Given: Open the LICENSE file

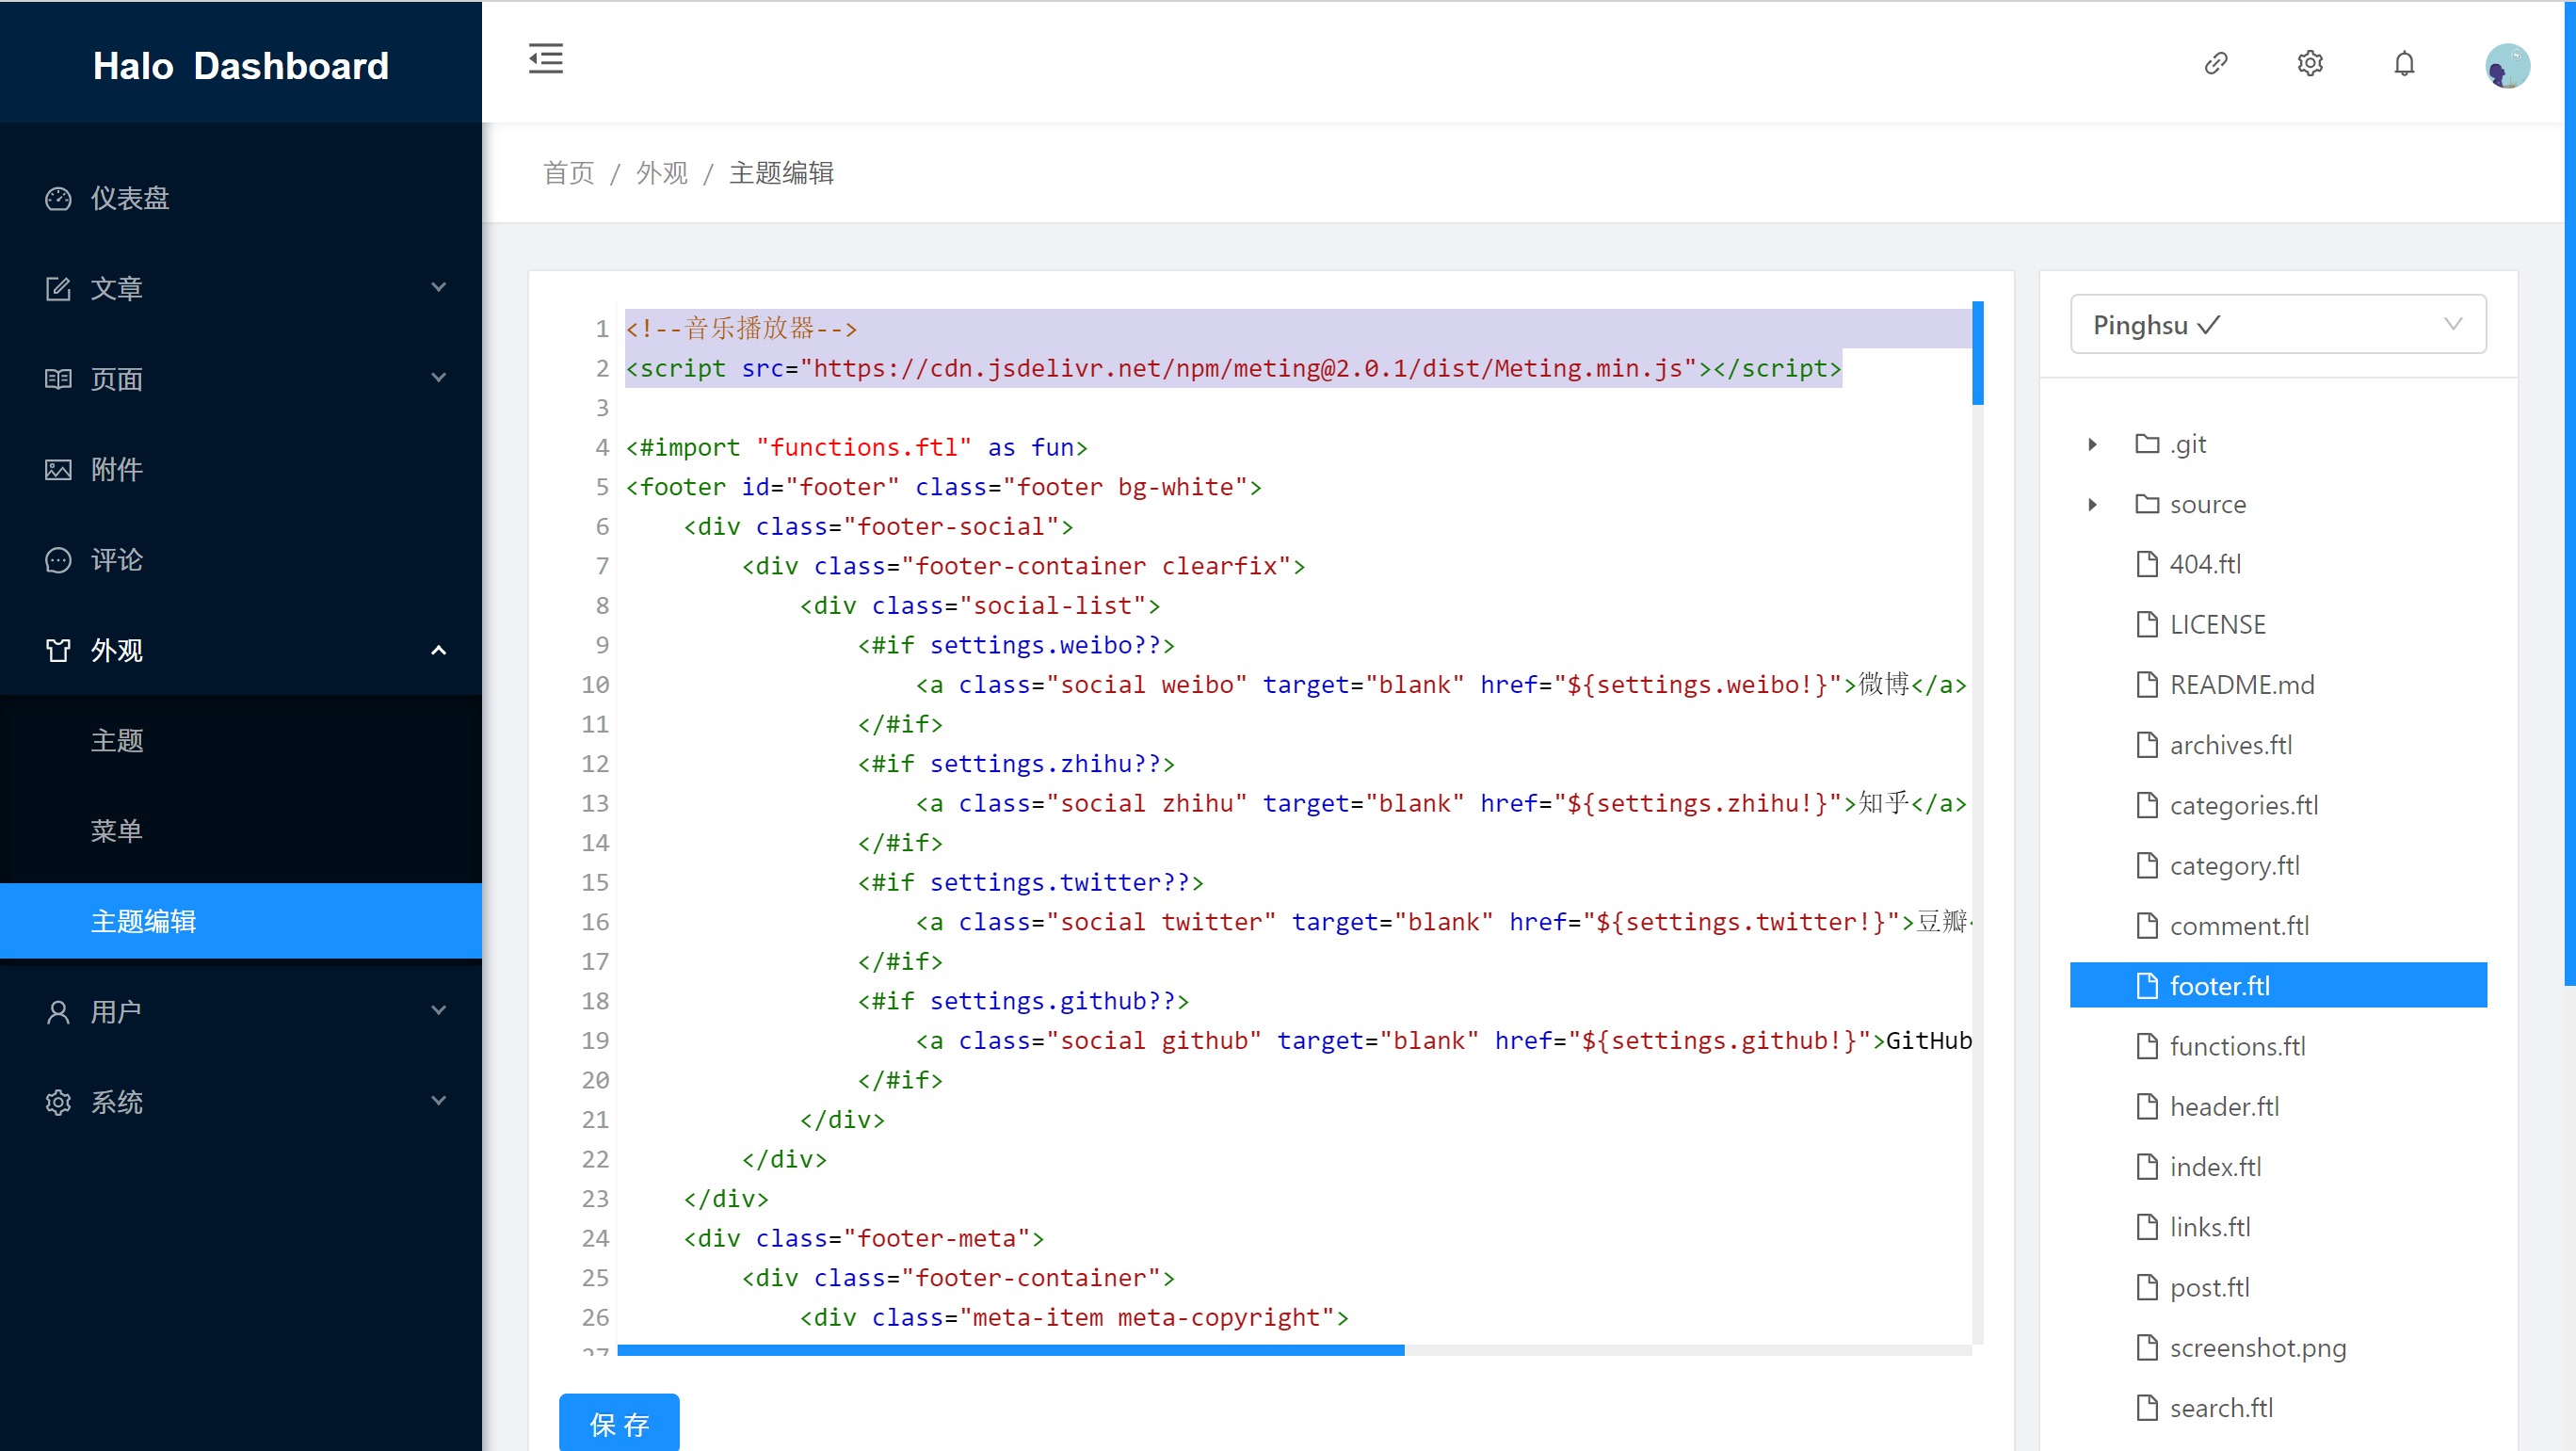Looking at the screenshot, I should [2200, 625].
